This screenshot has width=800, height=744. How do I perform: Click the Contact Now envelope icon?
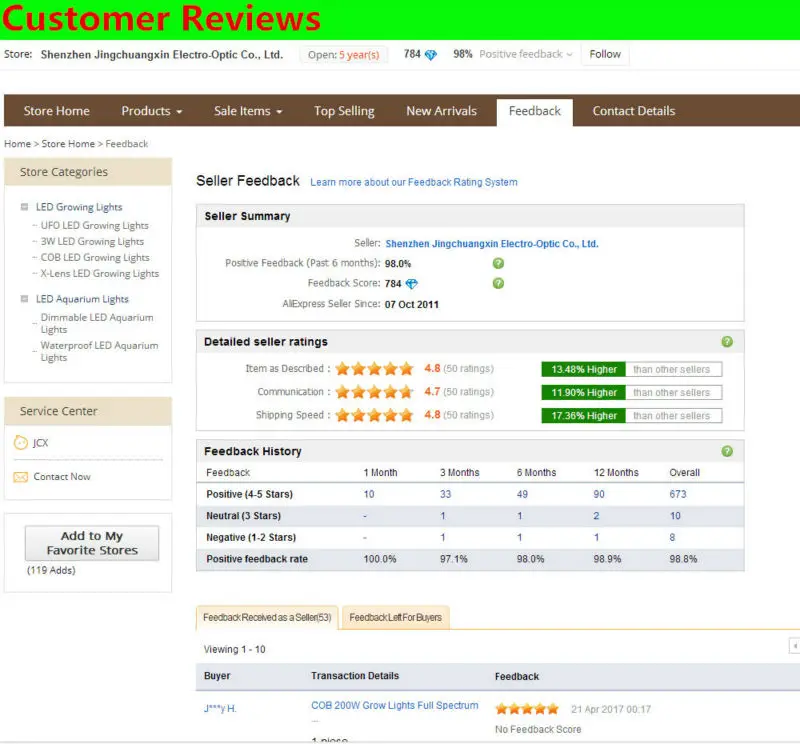click(20, 477)
